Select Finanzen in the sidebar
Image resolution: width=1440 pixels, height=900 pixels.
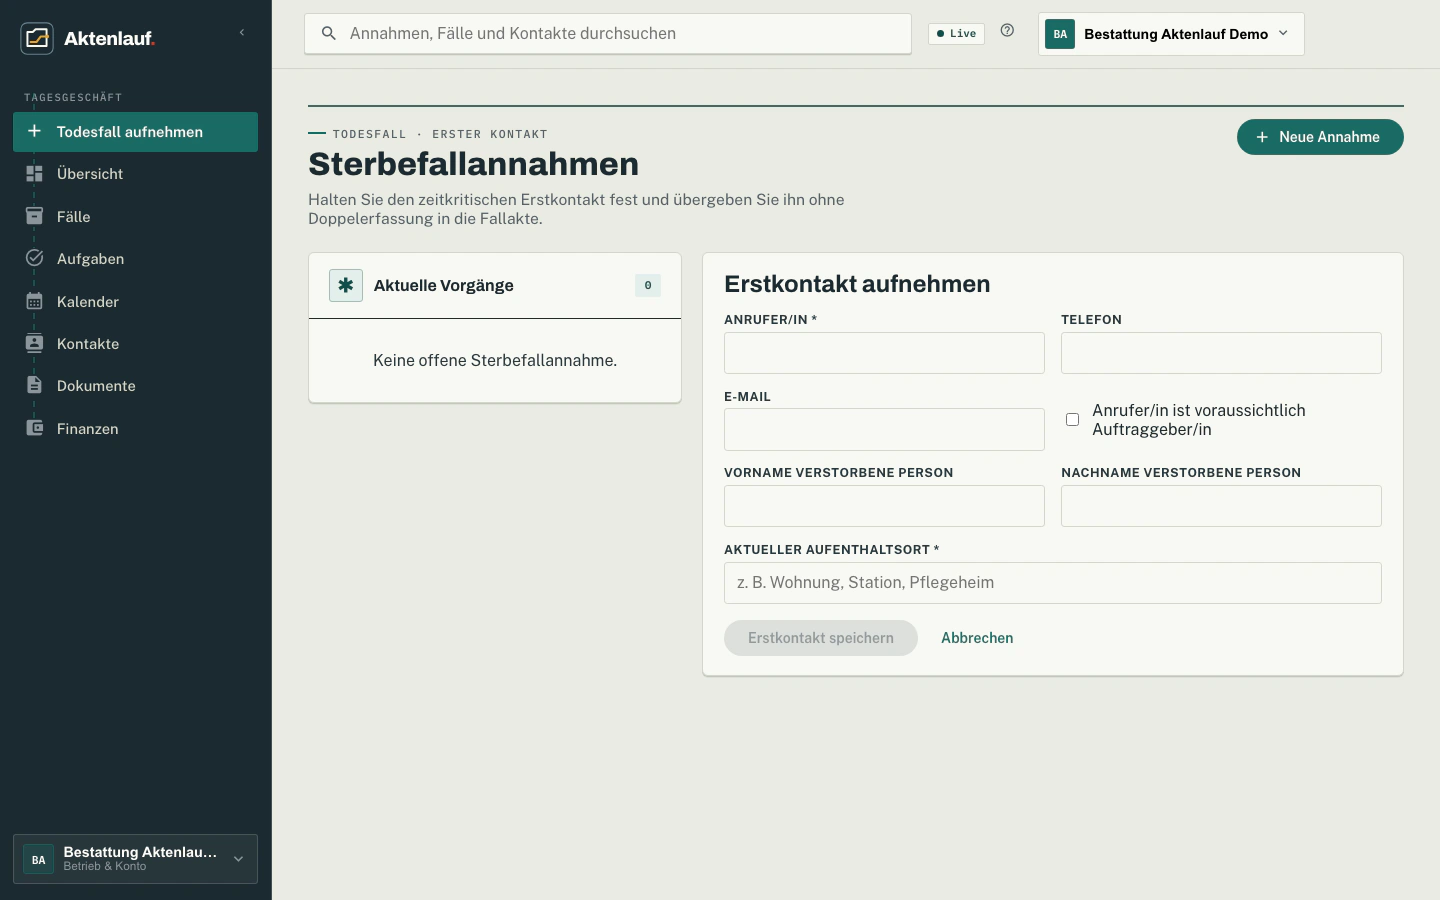tap(135, 429)
